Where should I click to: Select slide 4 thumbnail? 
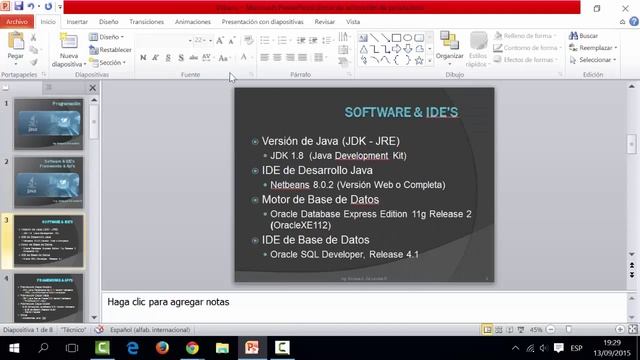(49, 298)
